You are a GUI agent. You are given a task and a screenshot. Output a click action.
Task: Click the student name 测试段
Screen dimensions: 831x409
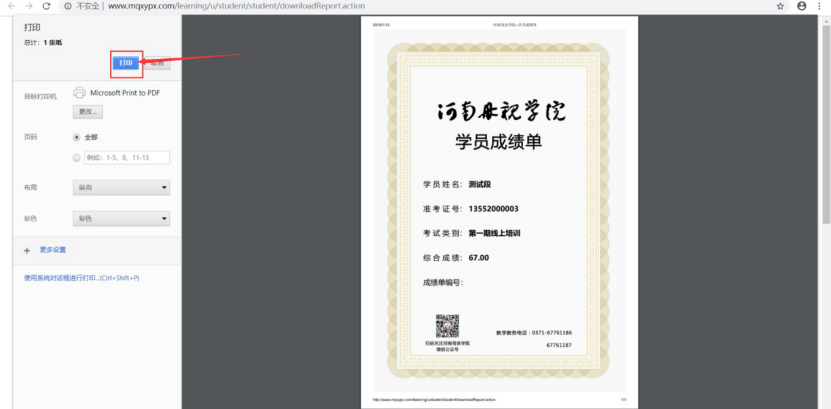click(480, 184)
